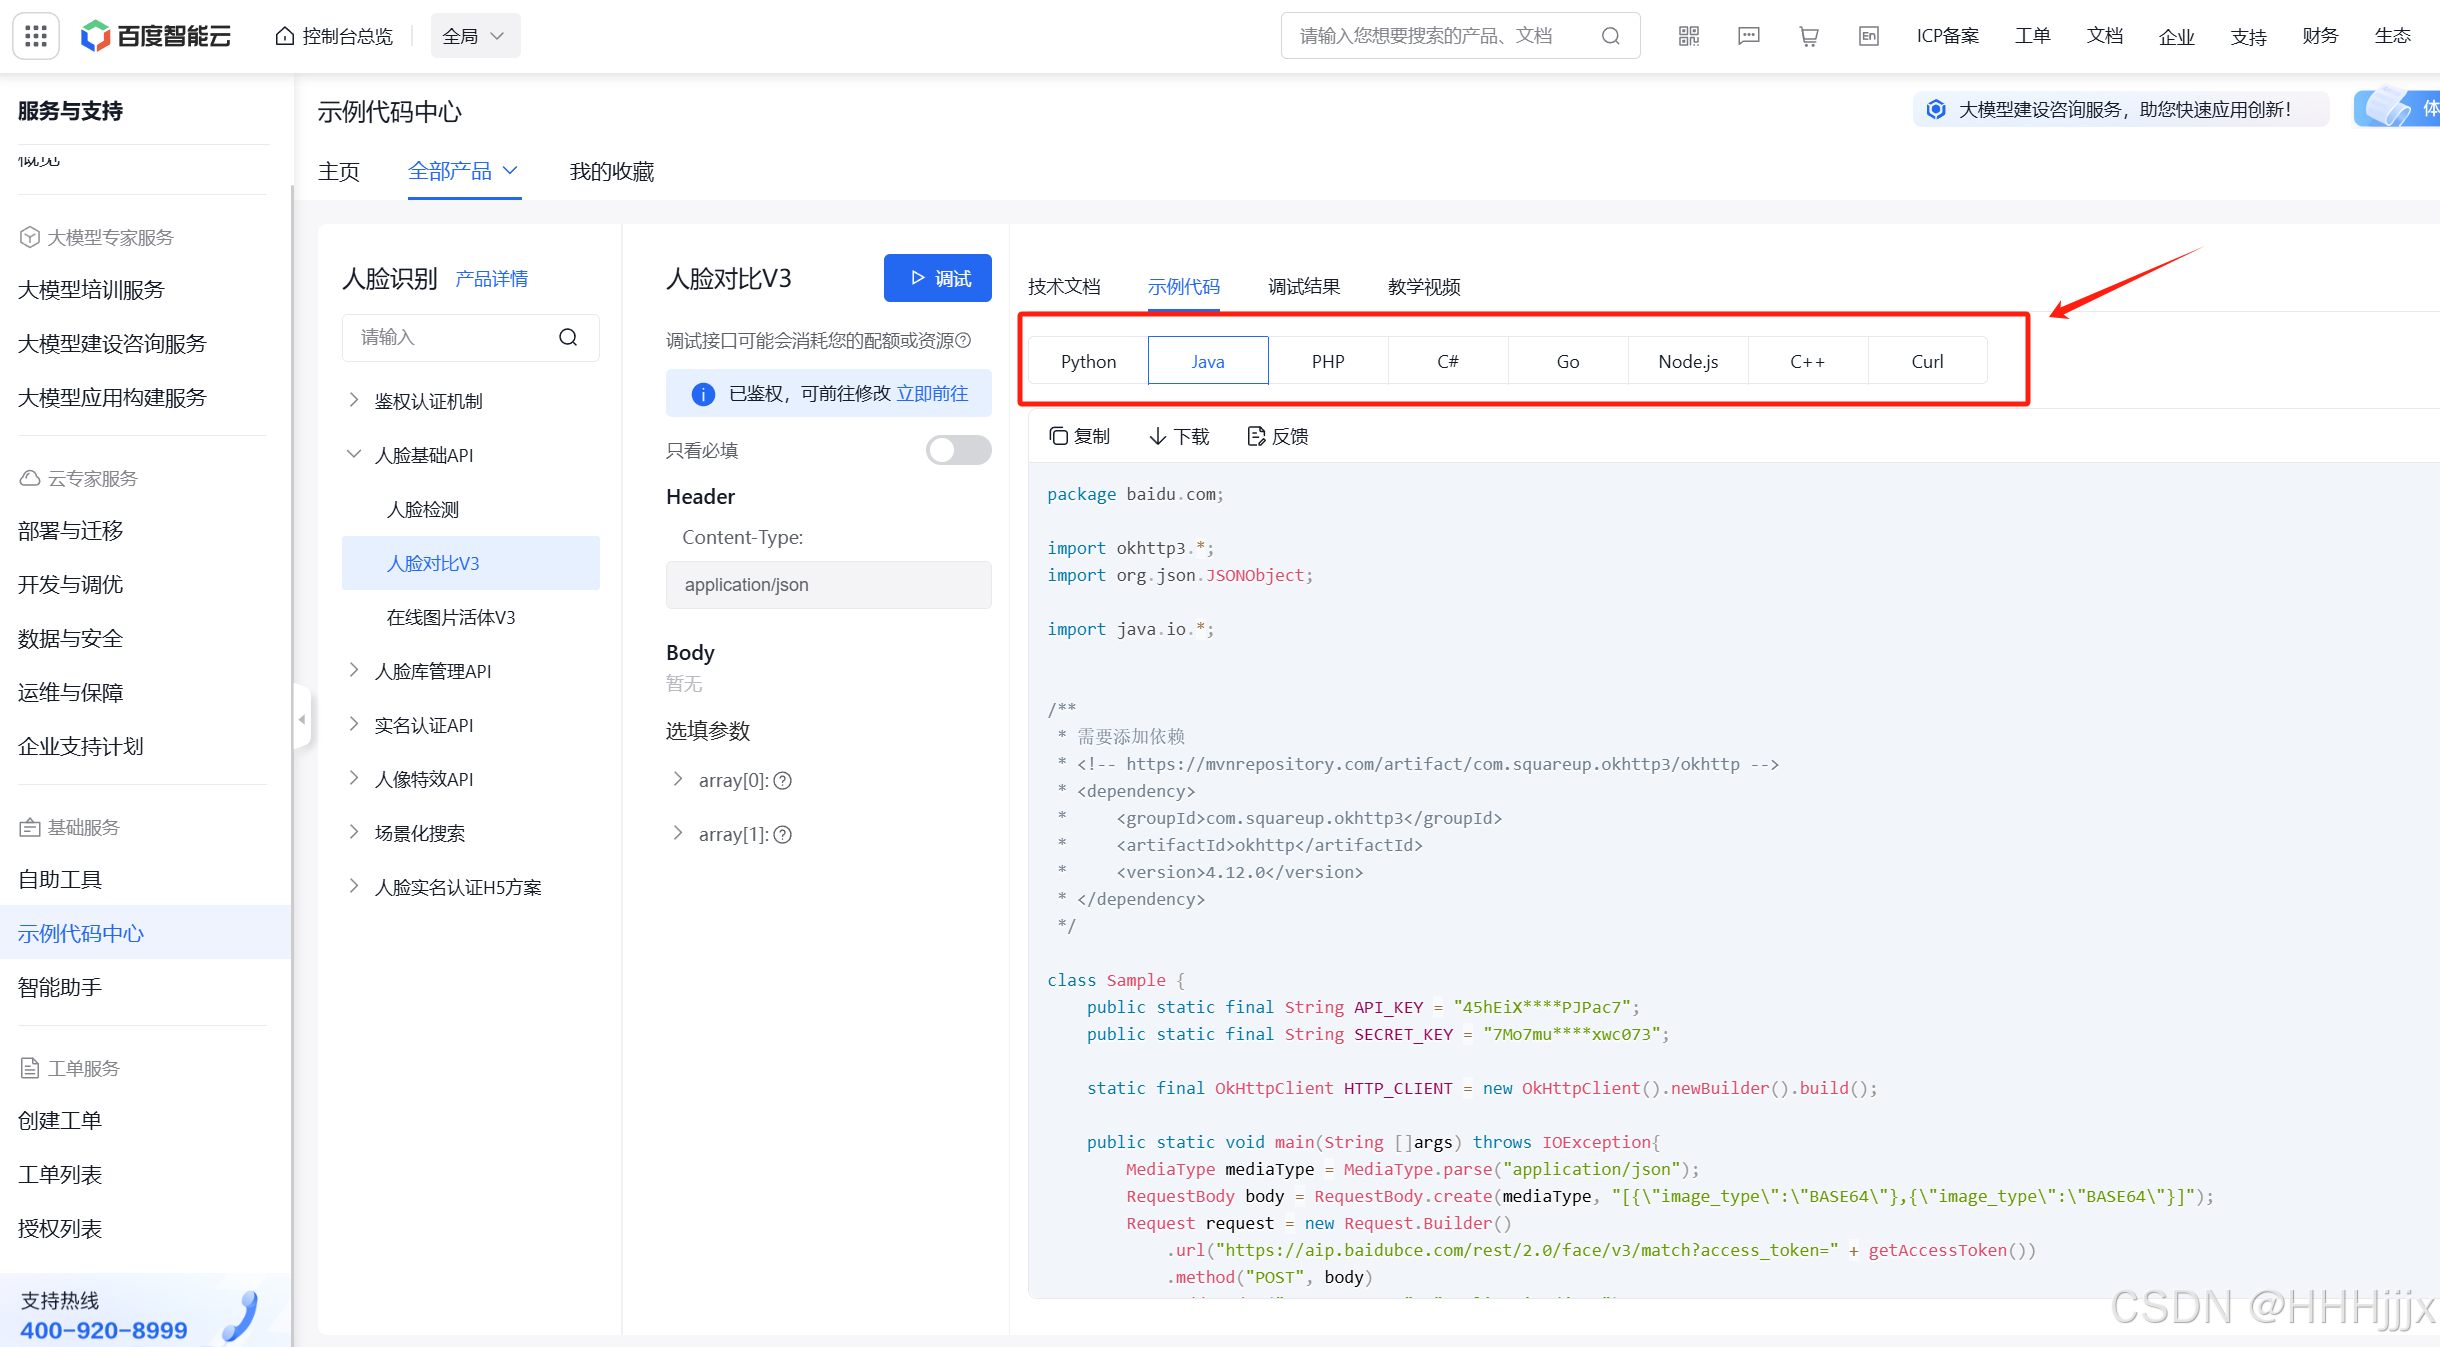Click the Baidu AI Cloud logo
Viewport: 2440px width, 1347px height.
coord(155,36)
